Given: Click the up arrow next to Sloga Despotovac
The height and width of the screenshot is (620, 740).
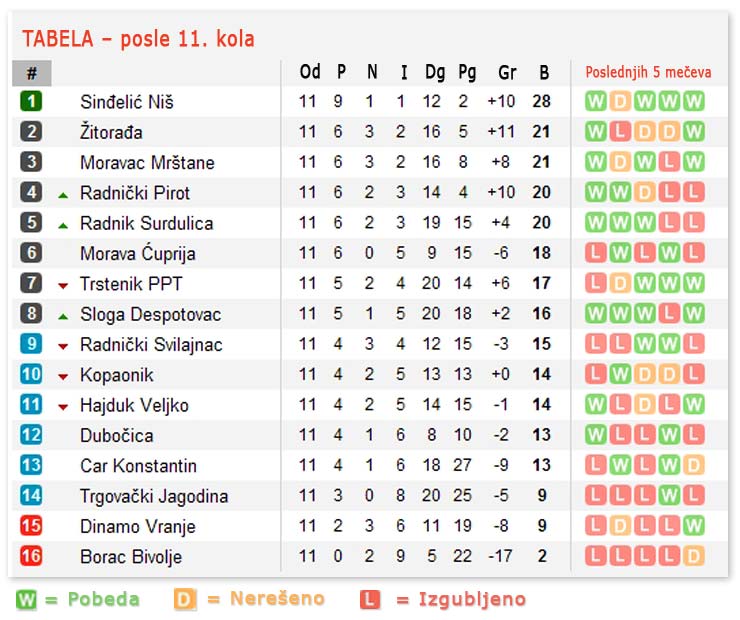Looking at the screenshot, I should (x=63, y=315).
